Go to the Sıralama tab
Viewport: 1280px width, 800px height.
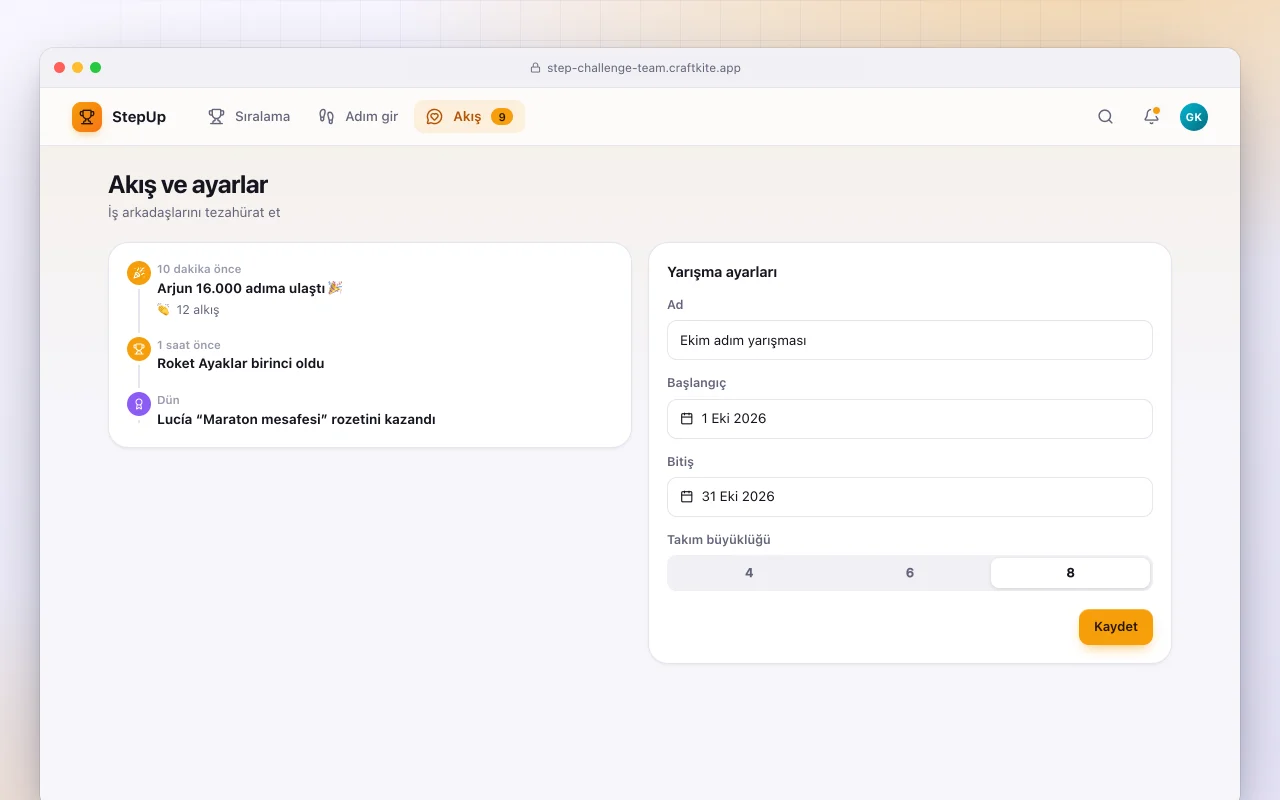[249, 117]
